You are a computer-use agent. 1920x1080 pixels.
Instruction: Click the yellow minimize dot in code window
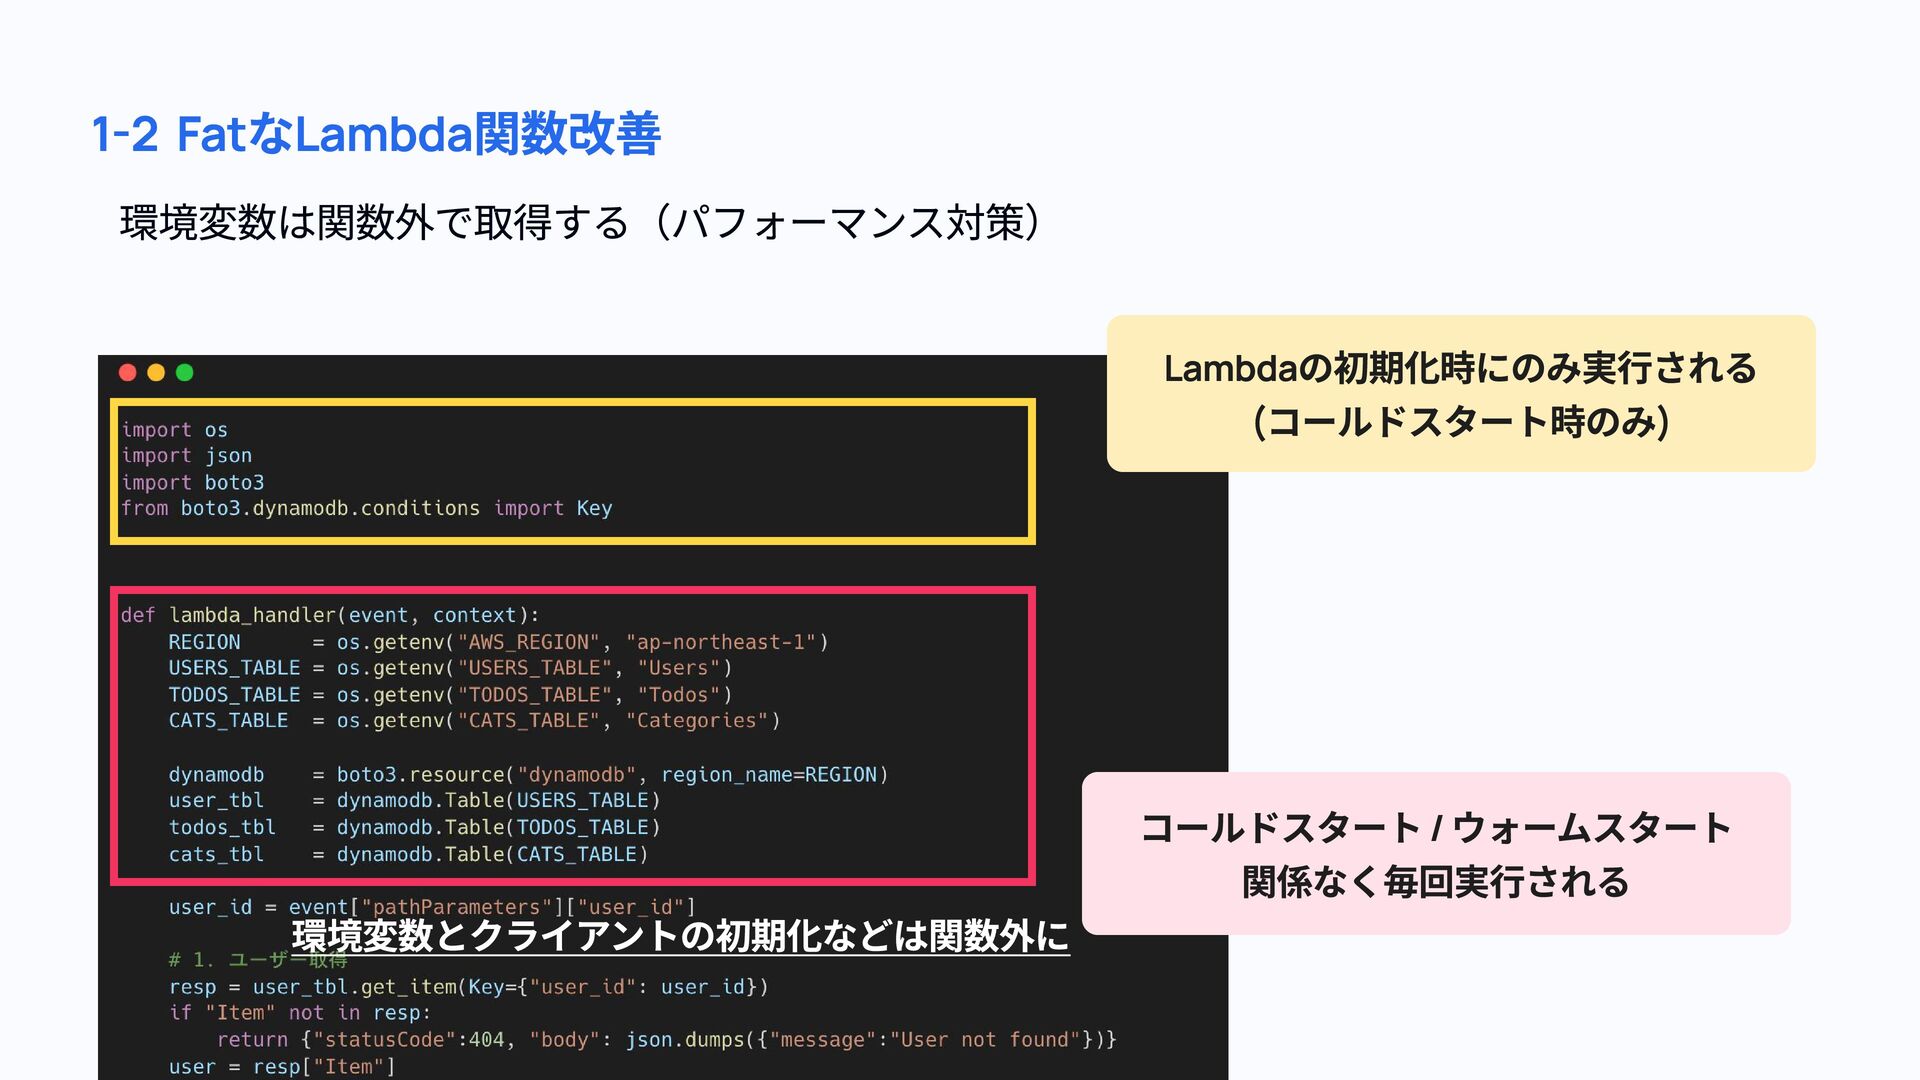[156, 373]
